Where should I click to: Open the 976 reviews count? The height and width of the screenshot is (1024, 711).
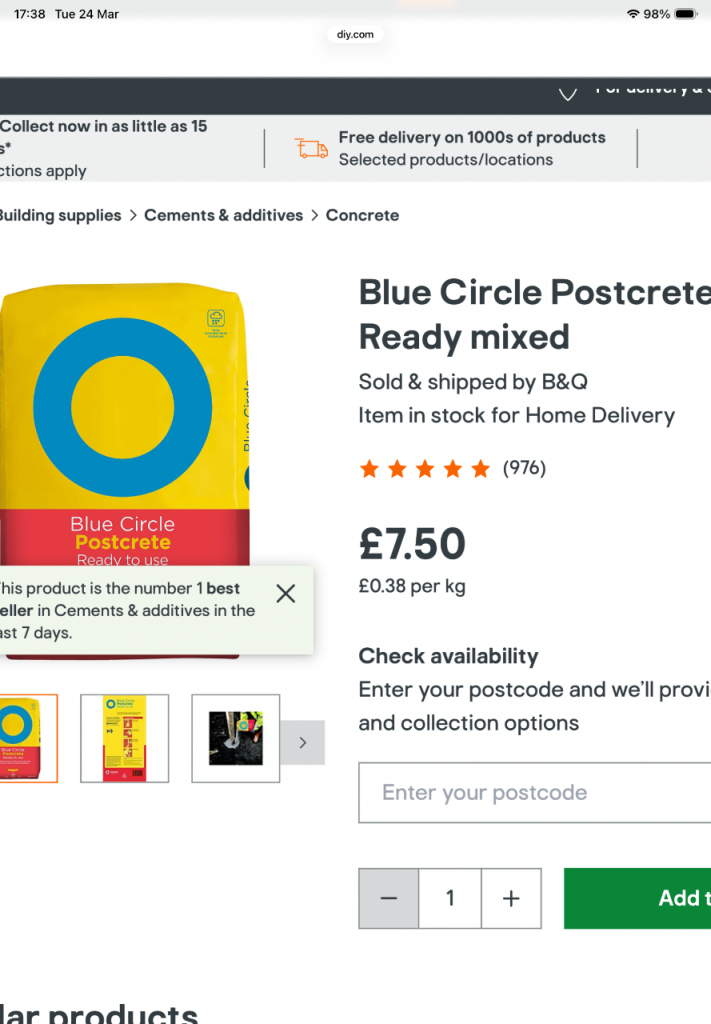click(x=524, y=467)
